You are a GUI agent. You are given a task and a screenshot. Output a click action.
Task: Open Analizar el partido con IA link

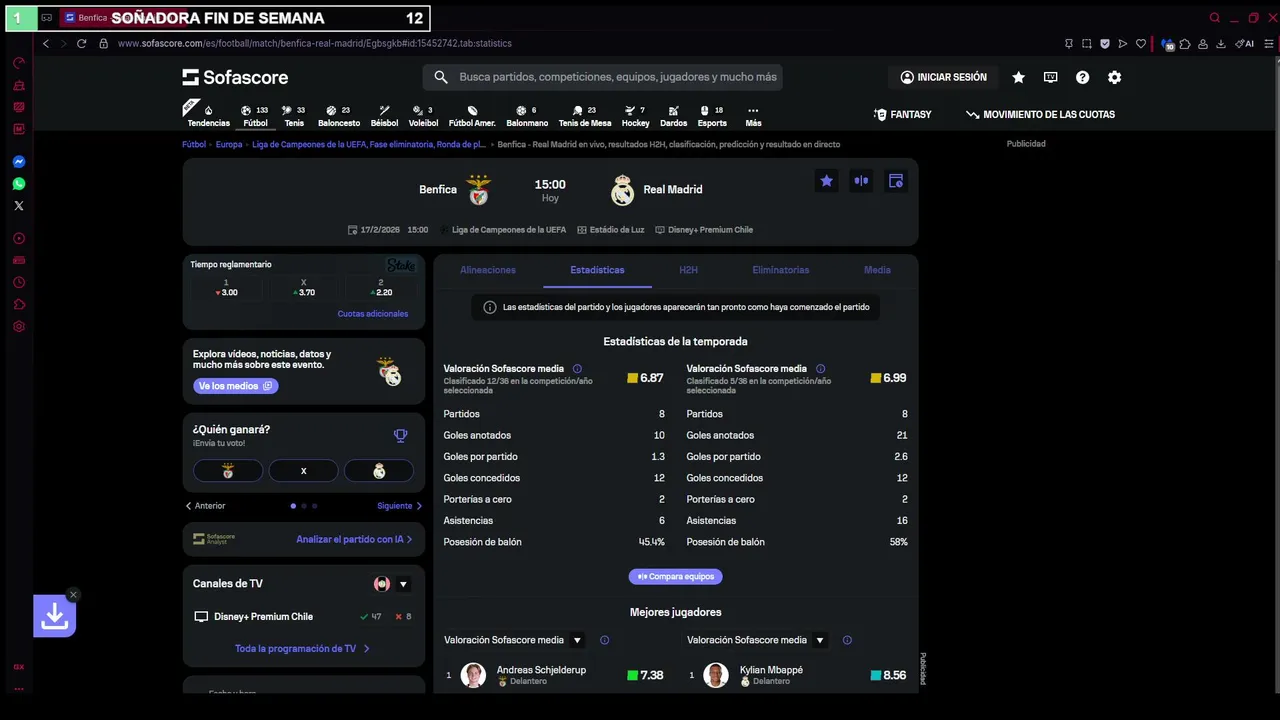pos(354,540)
